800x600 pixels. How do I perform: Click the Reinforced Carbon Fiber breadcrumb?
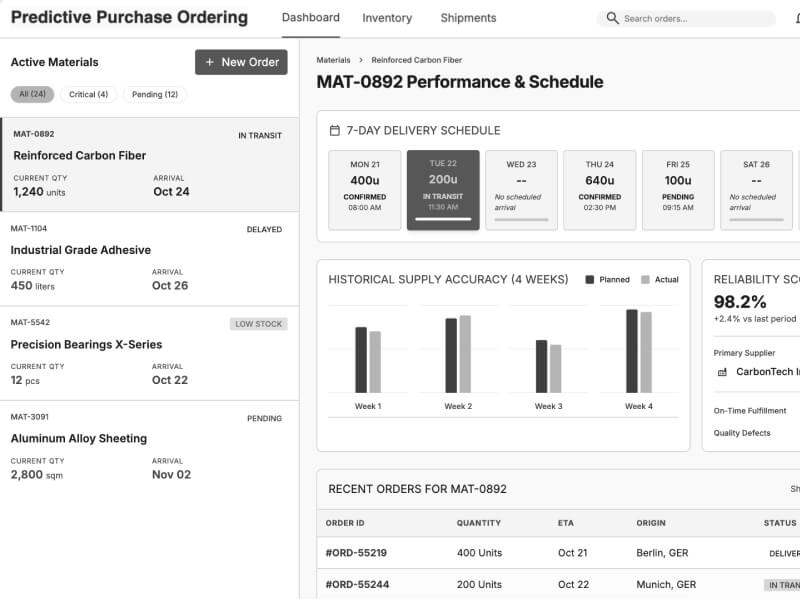click(417, 60)
